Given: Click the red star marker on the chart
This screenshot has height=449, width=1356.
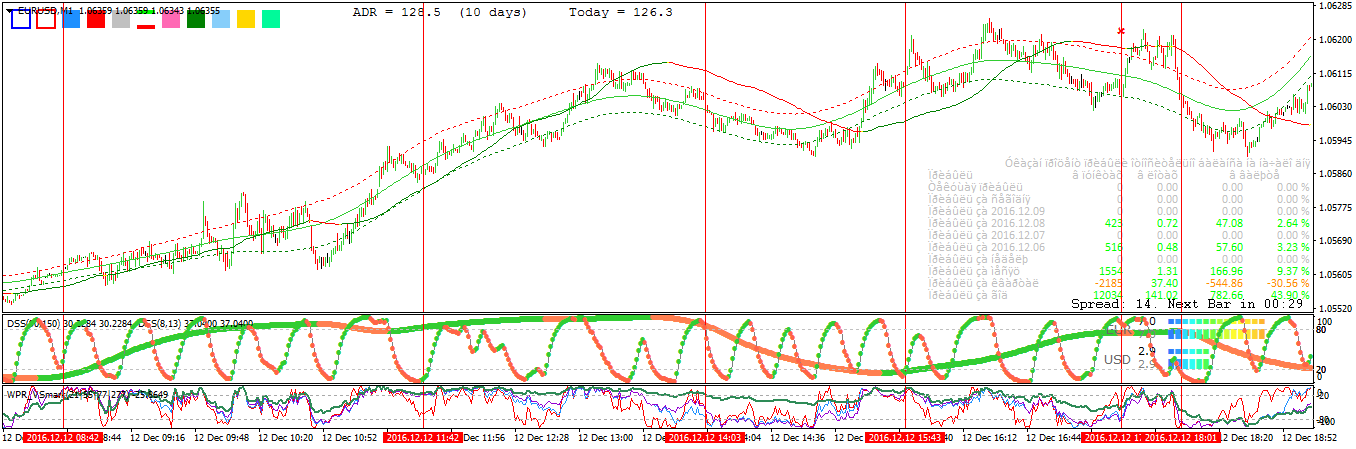Looking at the screenshot, I should click(1121, 31).
